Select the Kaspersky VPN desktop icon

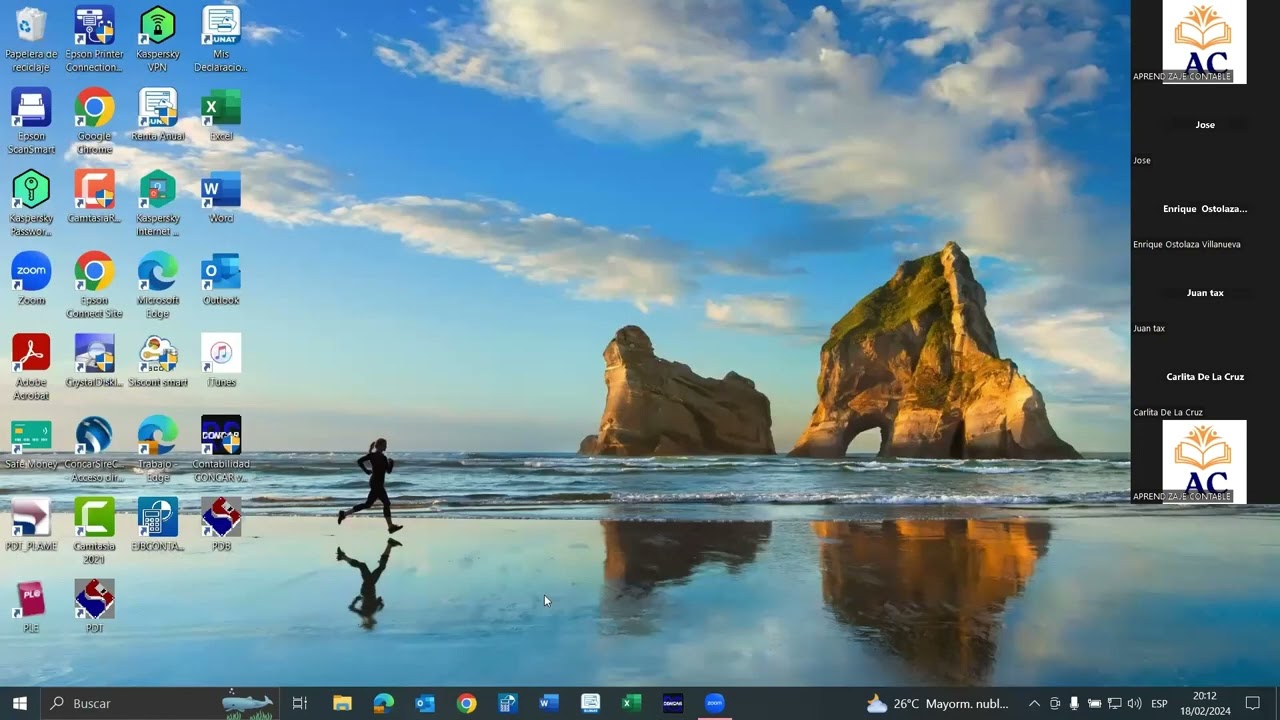157,38
